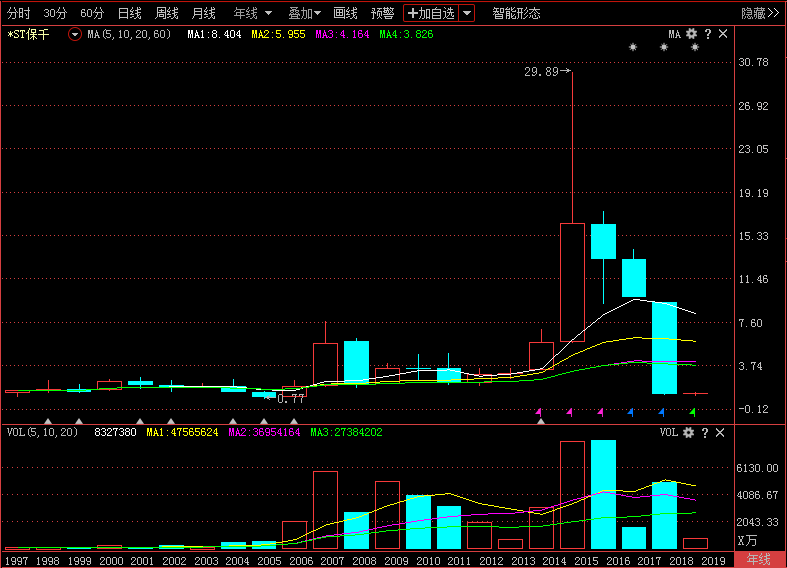Click the 隐藏>> hide panel link

[759, 13]
